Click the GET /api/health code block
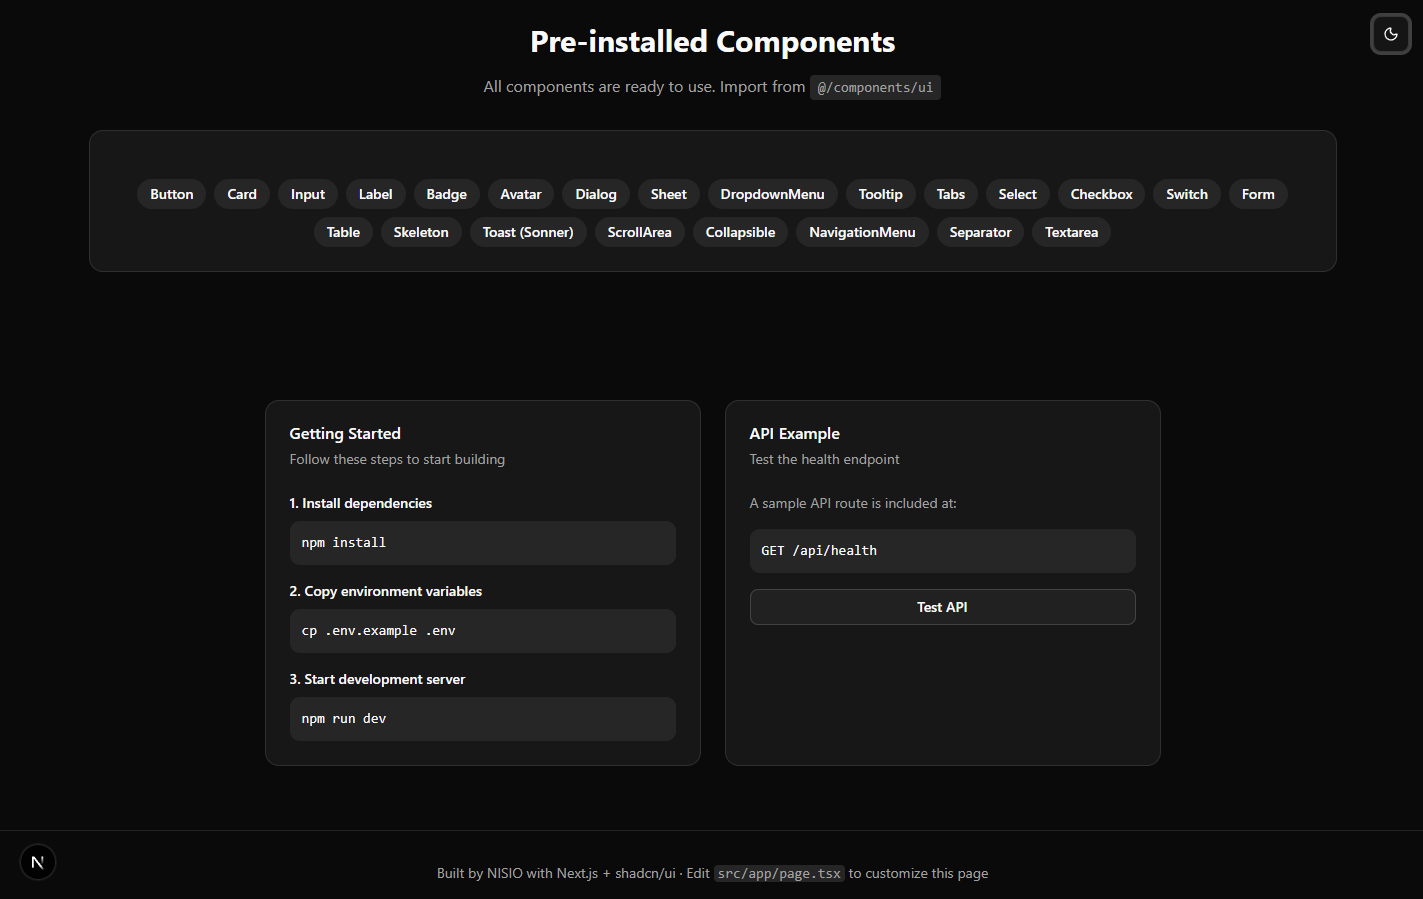Screen dimensions: 1423x899 pos(942,551)
